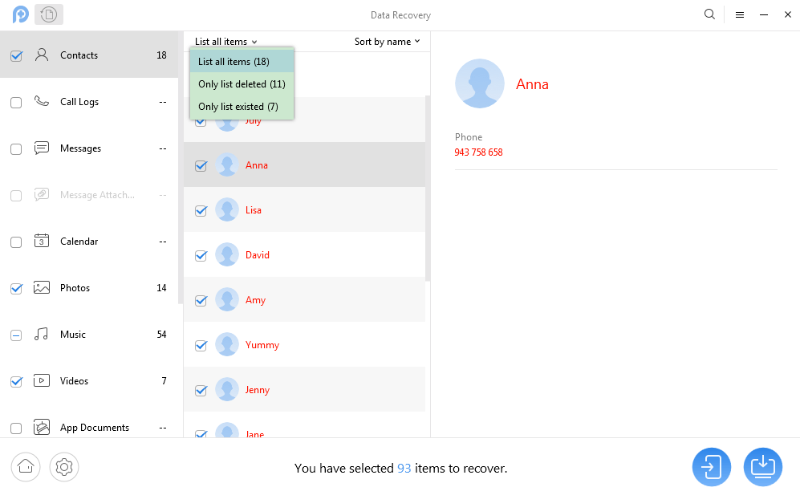The image size is (800, 494).
Task: Click the 93 selected items count
Action: click(x=404, y=468)
